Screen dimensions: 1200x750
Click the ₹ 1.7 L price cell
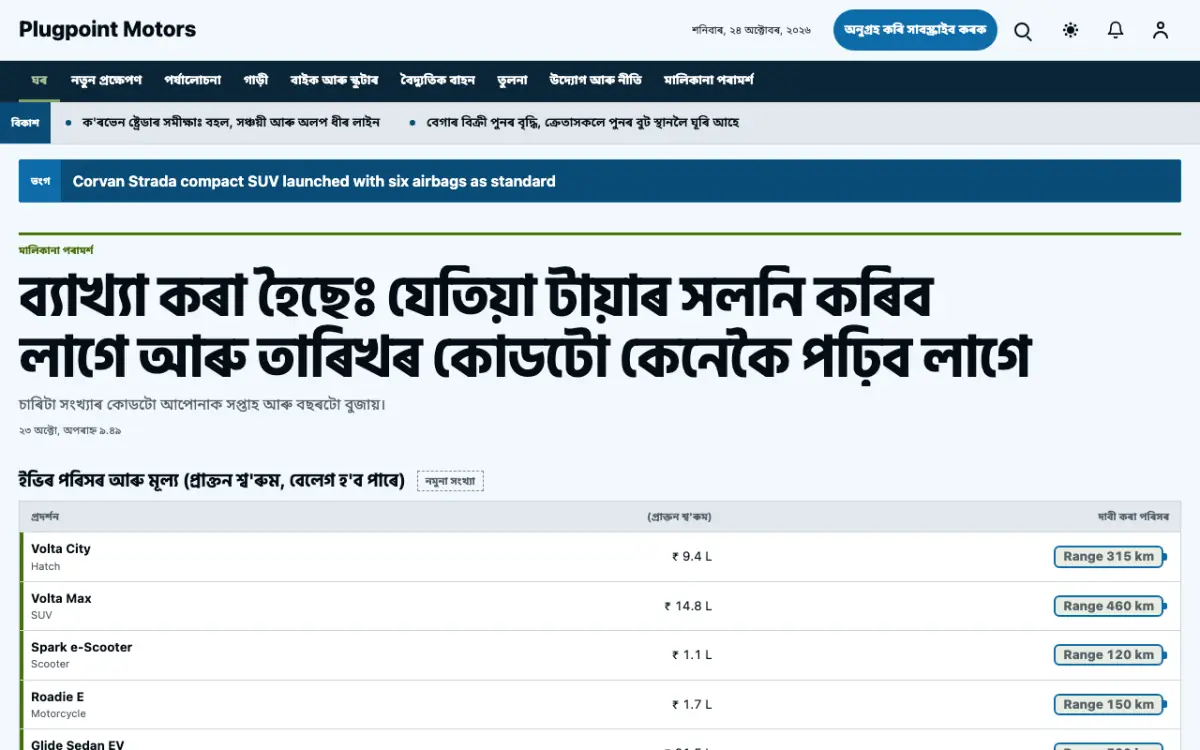point(692,704)
